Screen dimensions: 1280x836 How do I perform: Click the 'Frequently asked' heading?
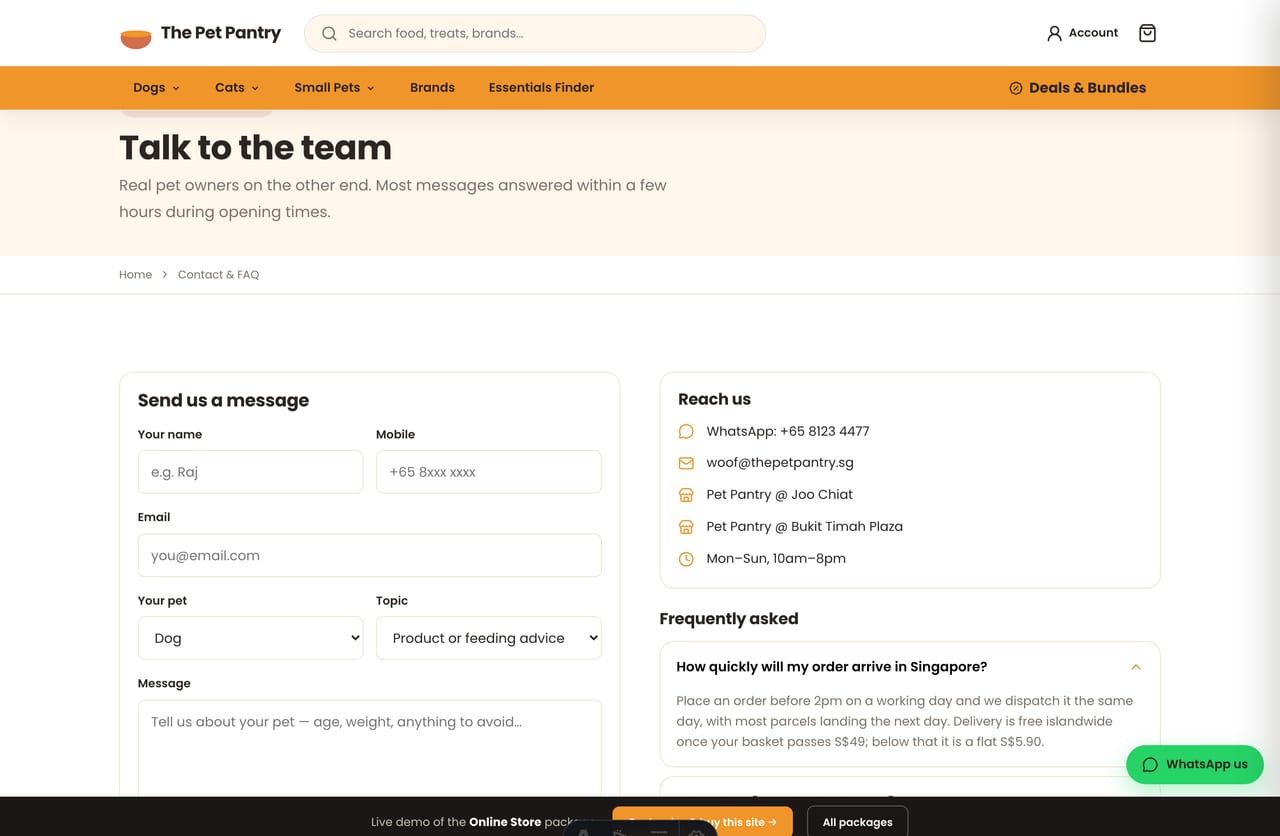pyautogui.click(x=729, y=619)
